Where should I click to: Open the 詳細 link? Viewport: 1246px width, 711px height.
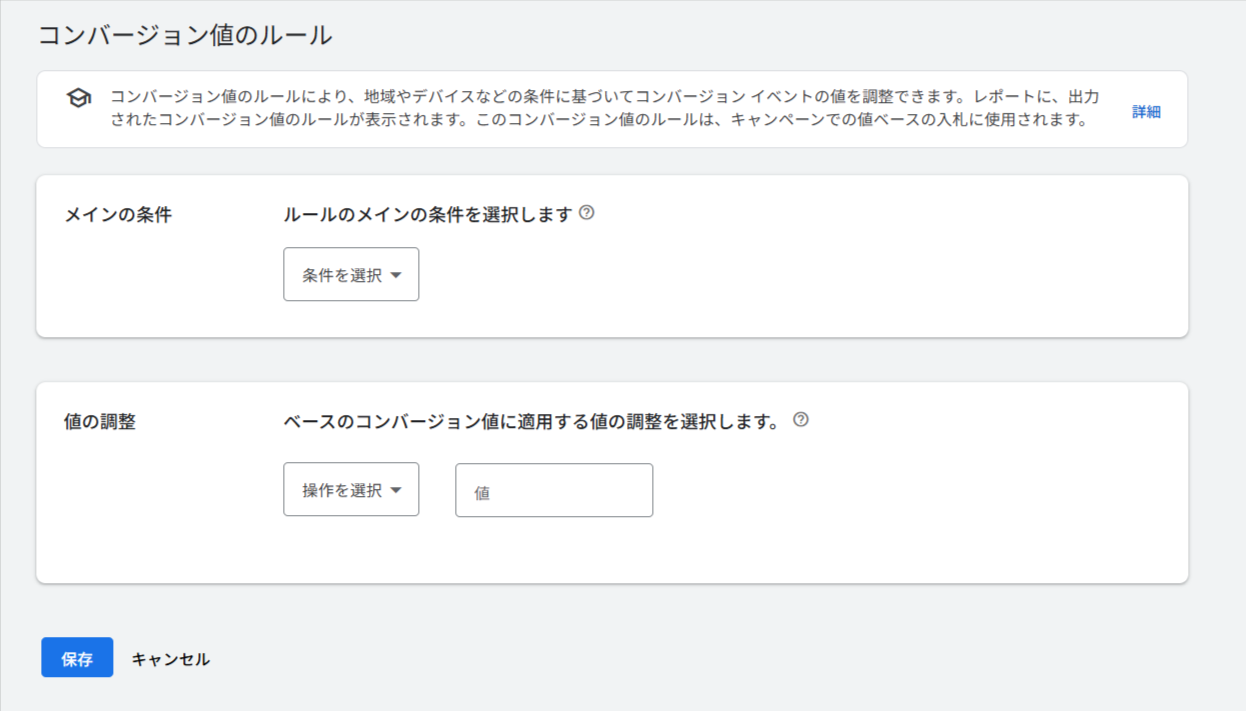(x=1146, y=112)
